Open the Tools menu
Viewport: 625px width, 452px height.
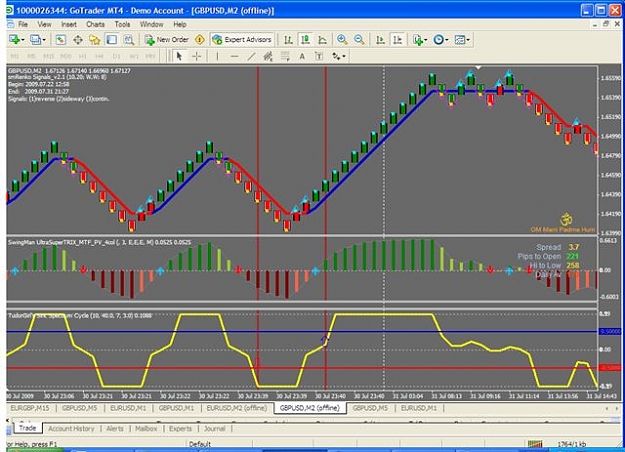(x=122, y=24)
